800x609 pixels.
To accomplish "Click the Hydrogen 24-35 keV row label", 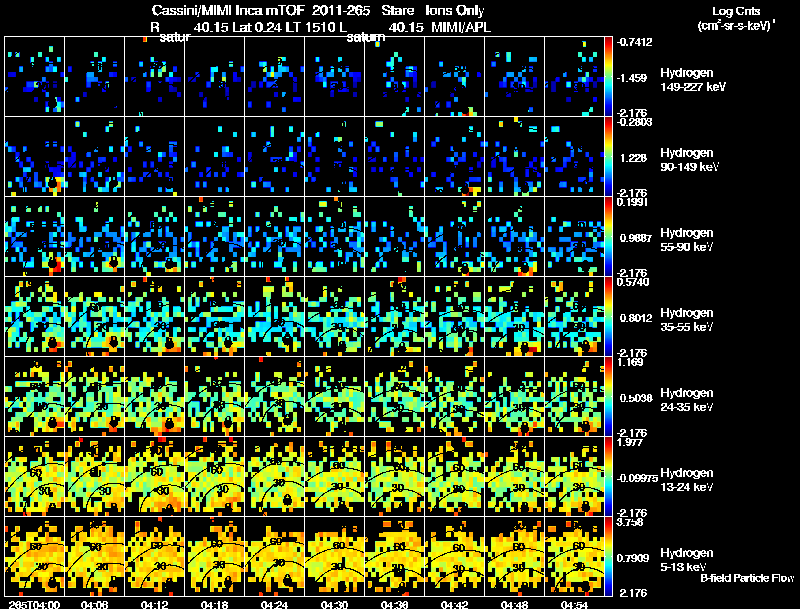I will (686, 400).
